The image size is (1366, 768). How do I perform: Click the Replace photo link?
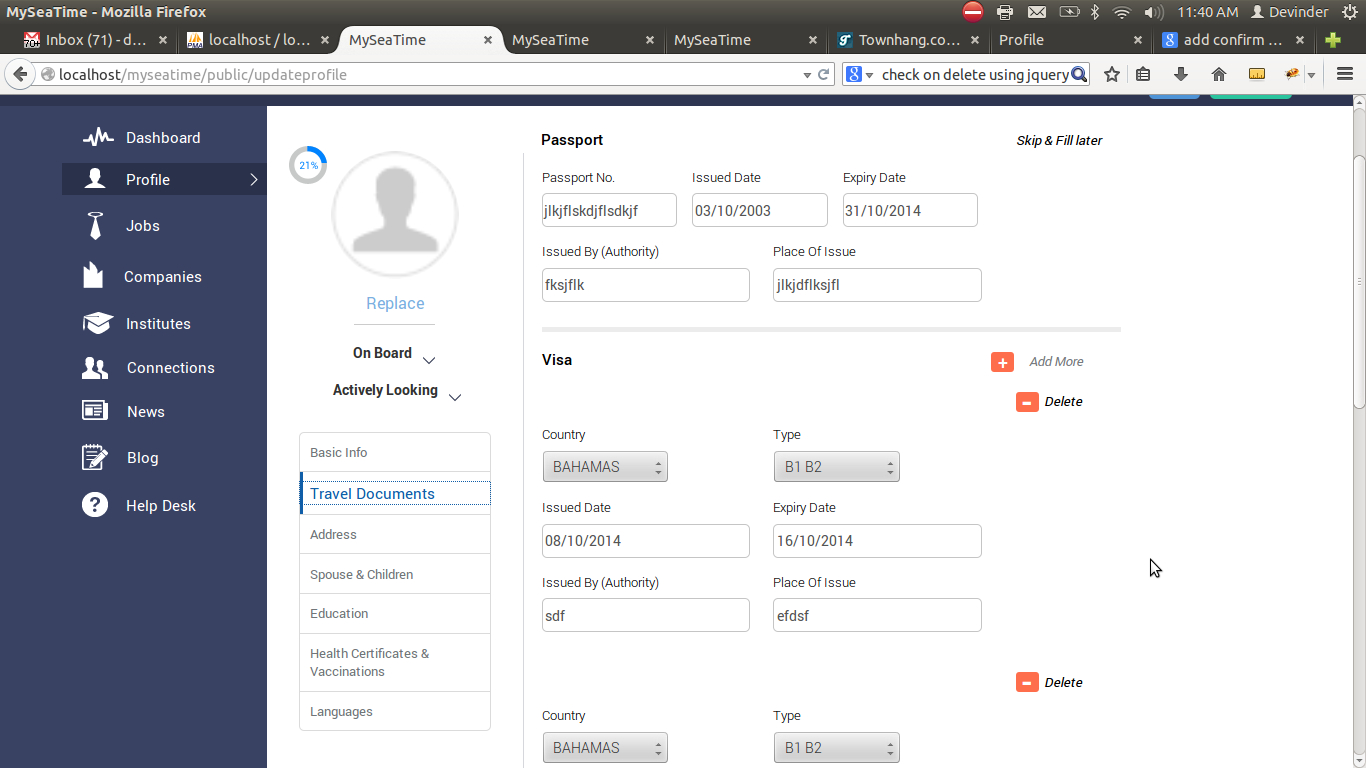coord(395,303)
